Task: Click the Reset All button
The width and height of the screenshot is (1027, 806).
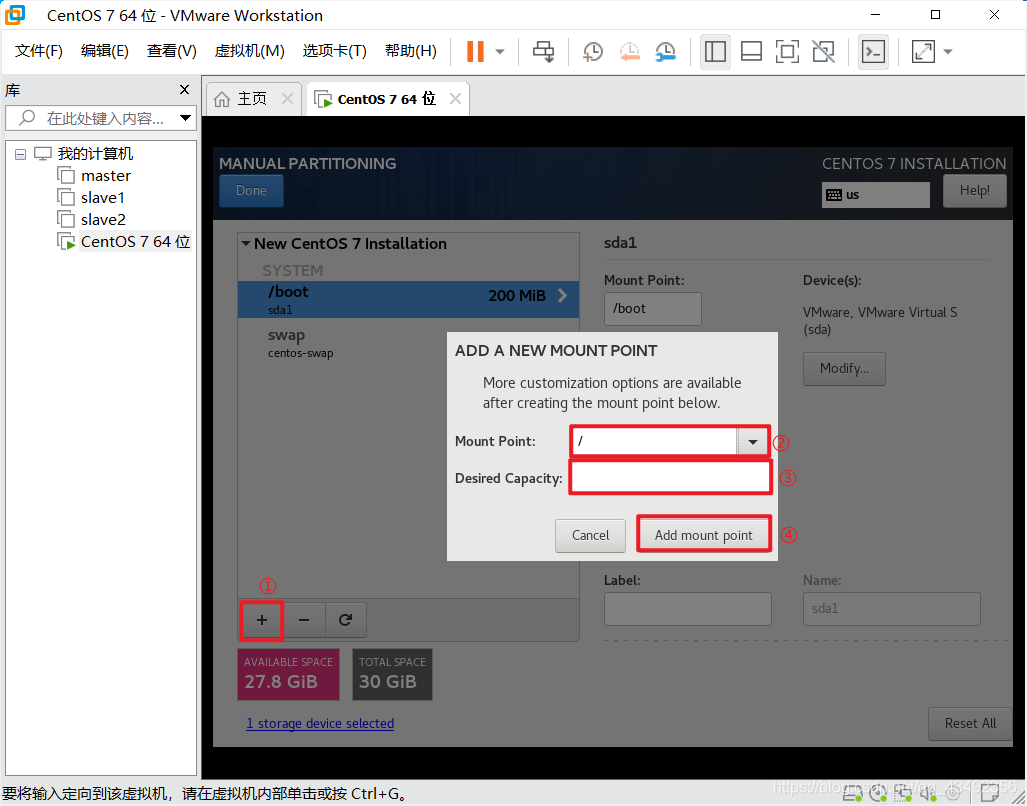Action: [x=970, y=724]
